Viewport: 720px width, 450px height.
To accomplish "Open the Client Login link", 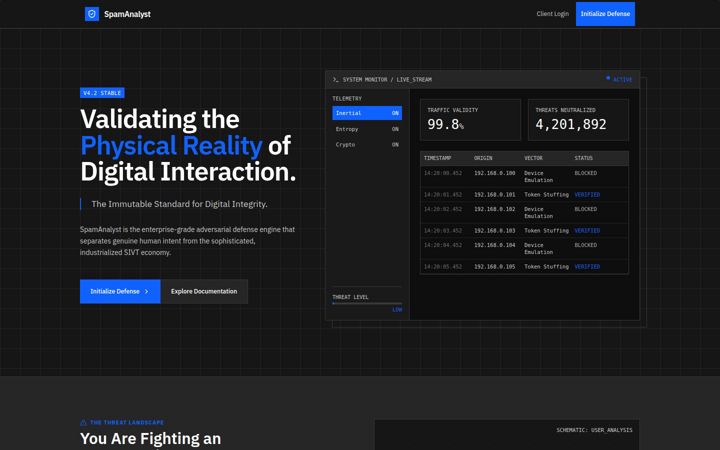I will click(x=552, y=14).
